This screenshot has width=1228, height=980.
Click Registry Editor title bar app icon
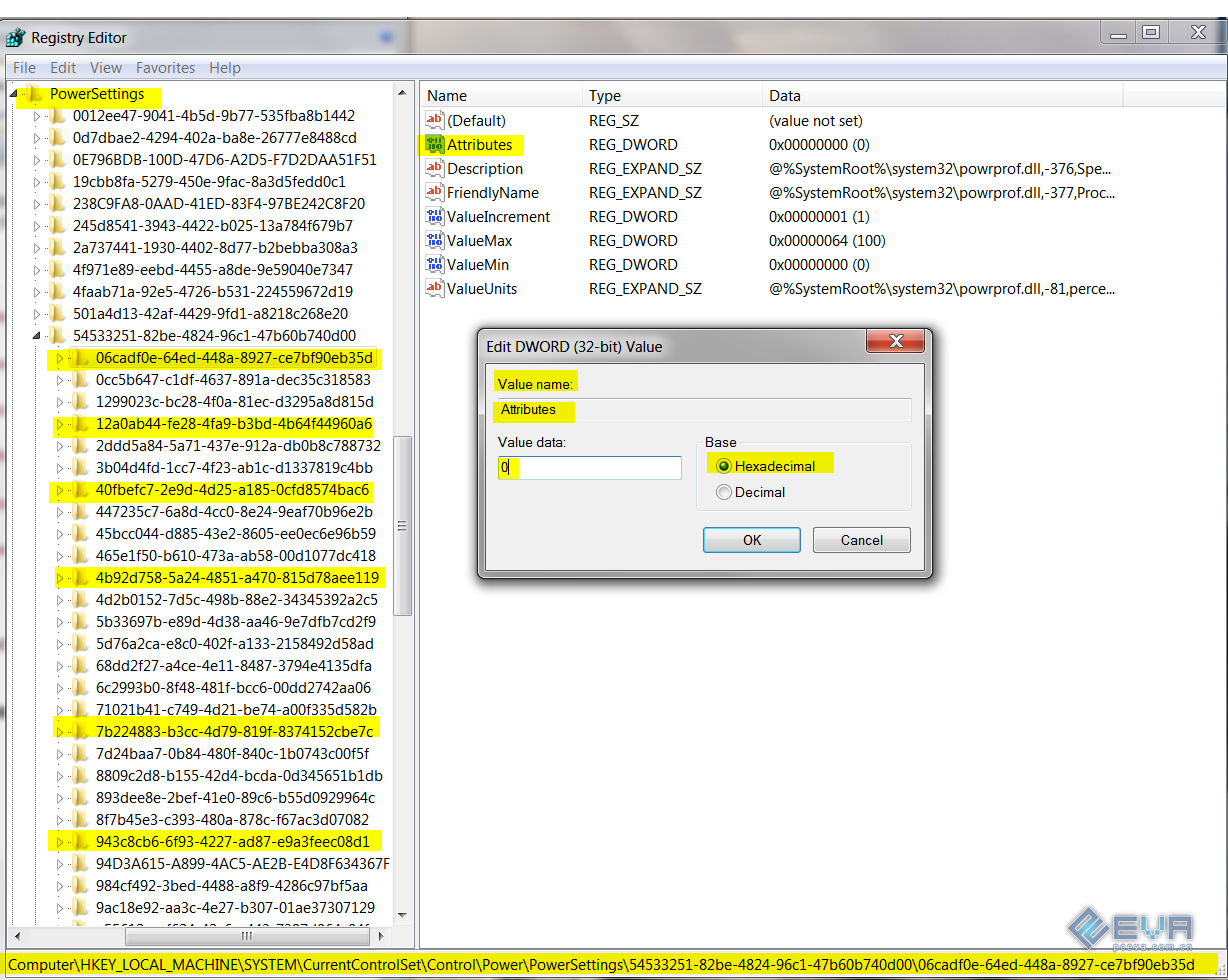click(16, 38)
